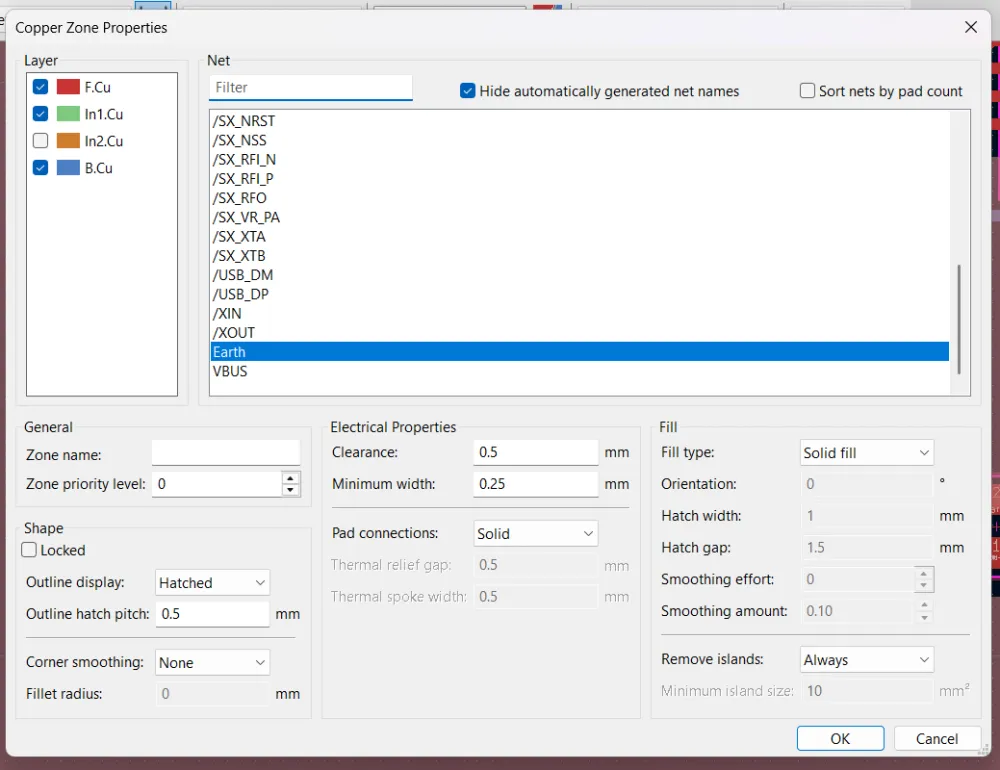Disable the B.Cu layer checkbox
Screen dimensions: 1000x770
[x=40, y=167]
